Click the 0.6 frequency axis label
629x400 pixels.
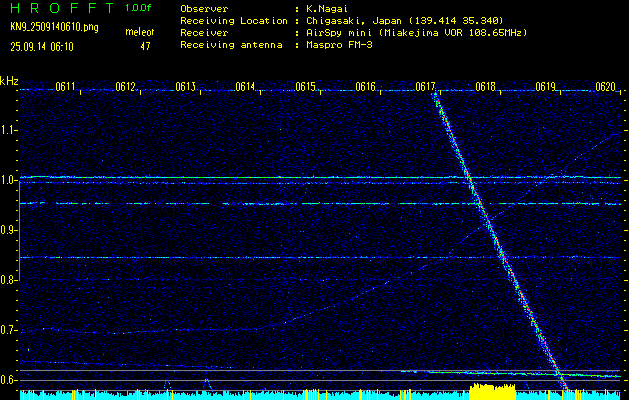7,380
